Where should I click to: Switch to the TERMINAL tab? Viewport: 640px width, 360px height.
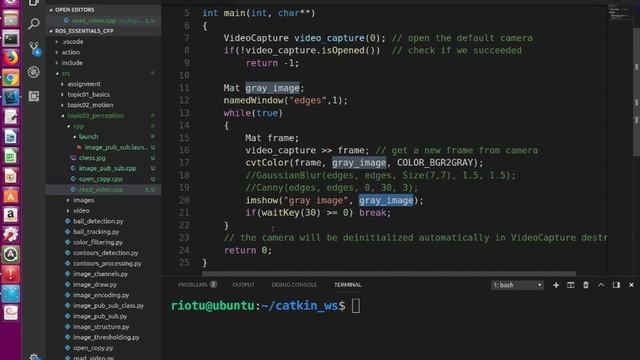coord(348,285)
